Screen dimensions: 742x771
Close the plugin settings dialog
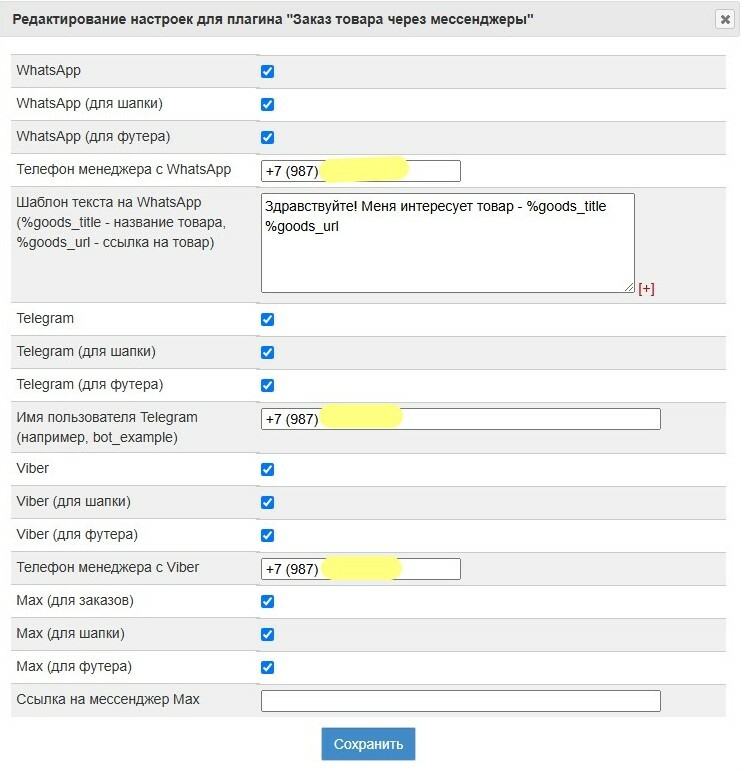(723, 19)
